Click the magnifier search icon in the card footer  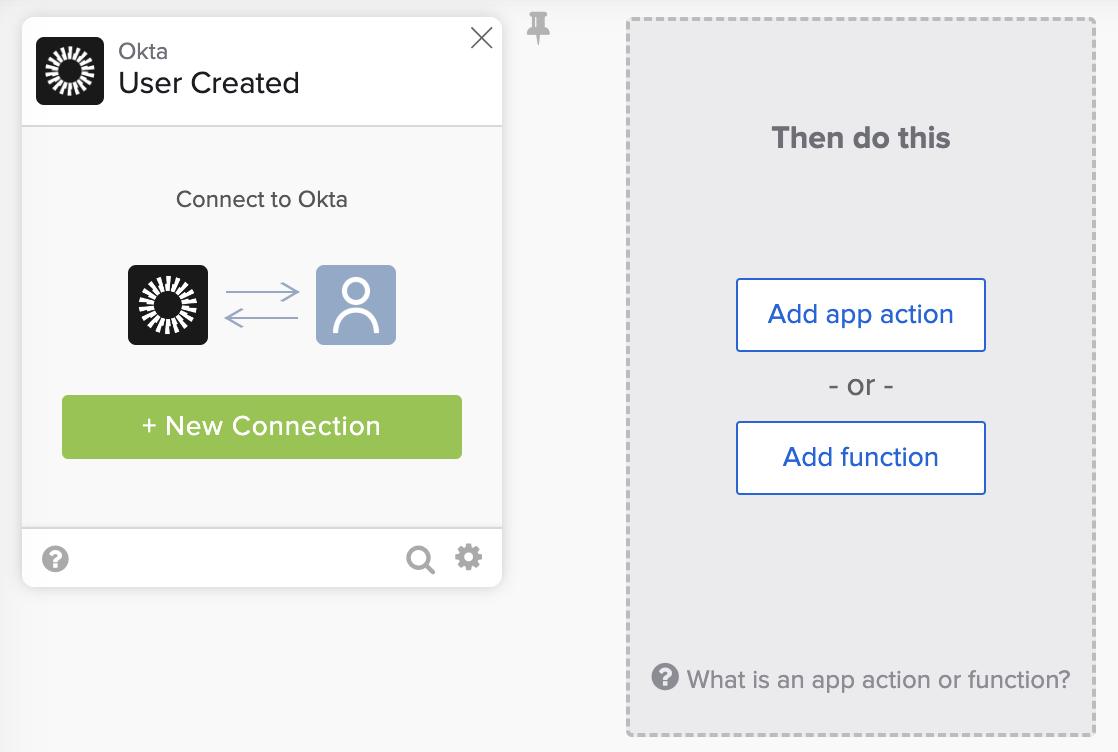click(420, 559)
